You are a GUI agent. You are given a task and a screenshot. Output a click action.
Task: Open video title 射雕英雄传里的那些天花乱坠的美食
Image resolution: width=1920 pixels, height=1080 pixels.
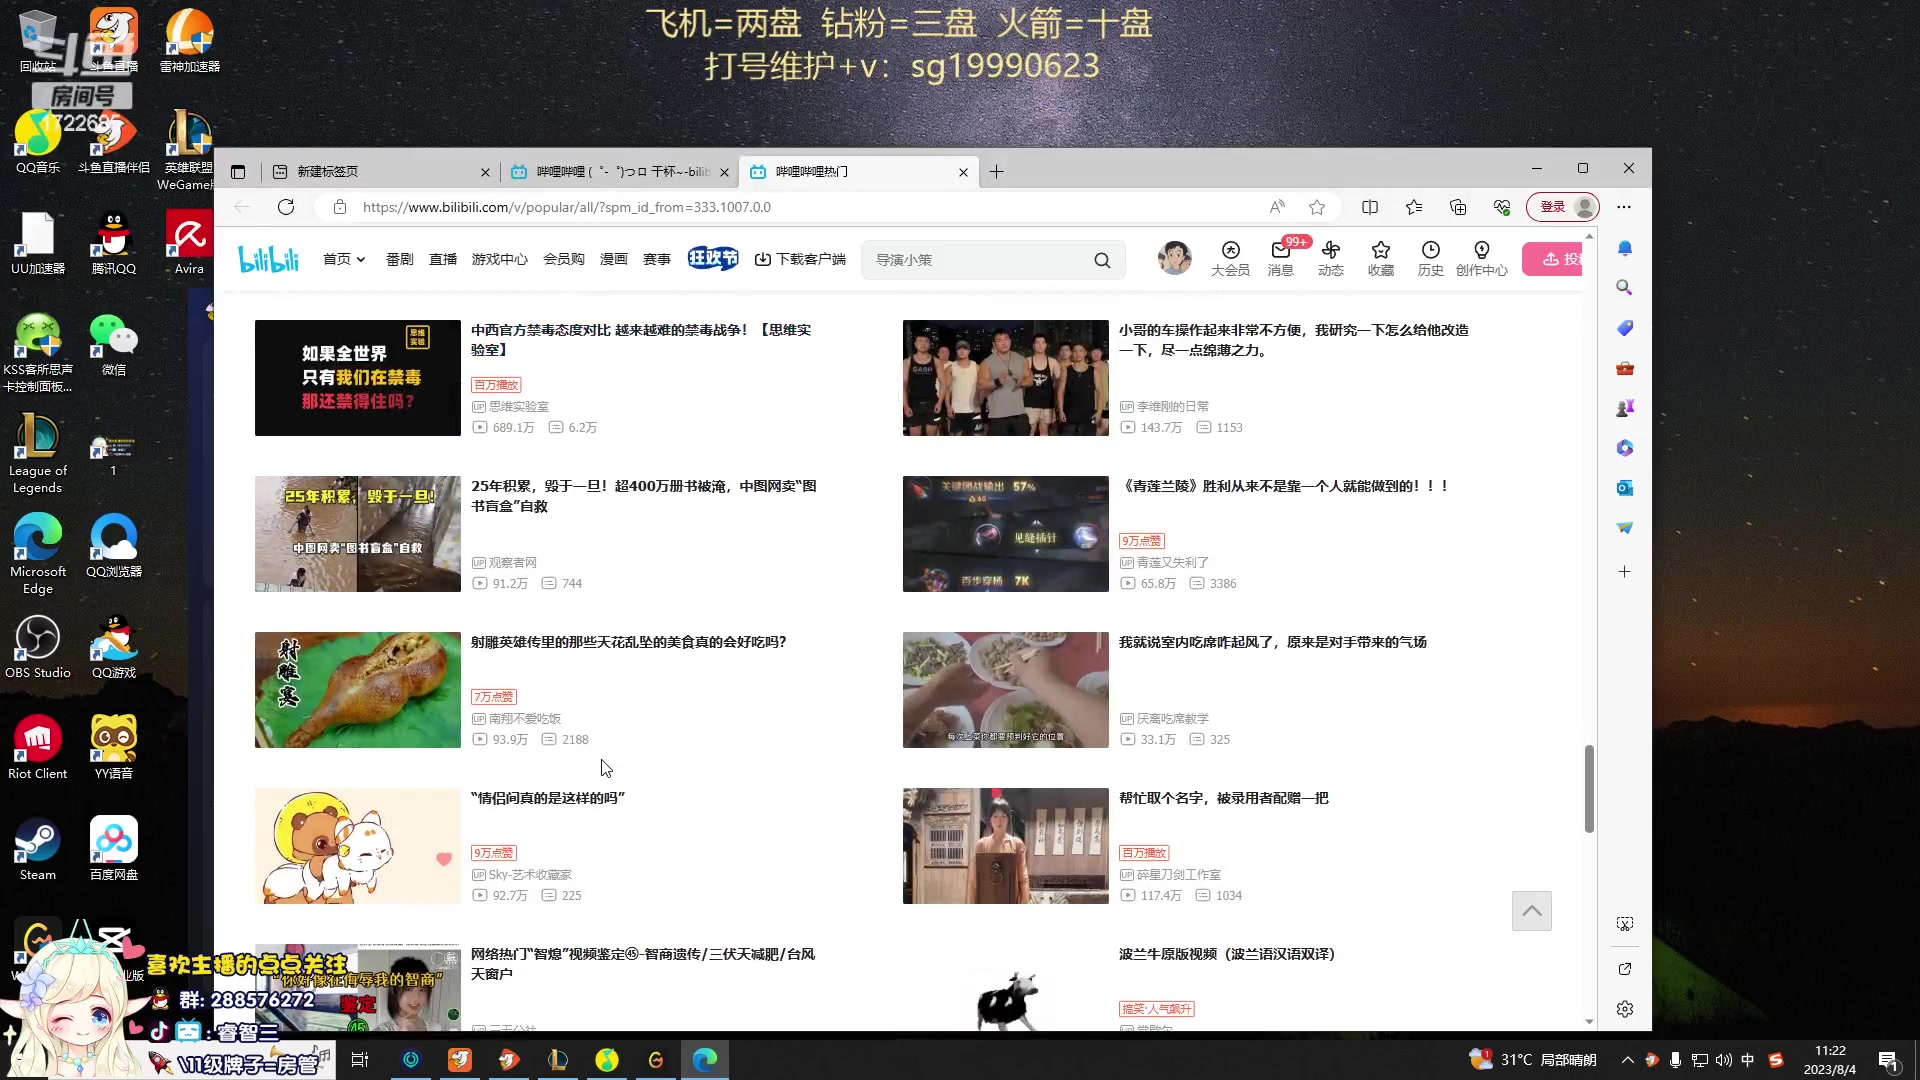coord(629,642)
